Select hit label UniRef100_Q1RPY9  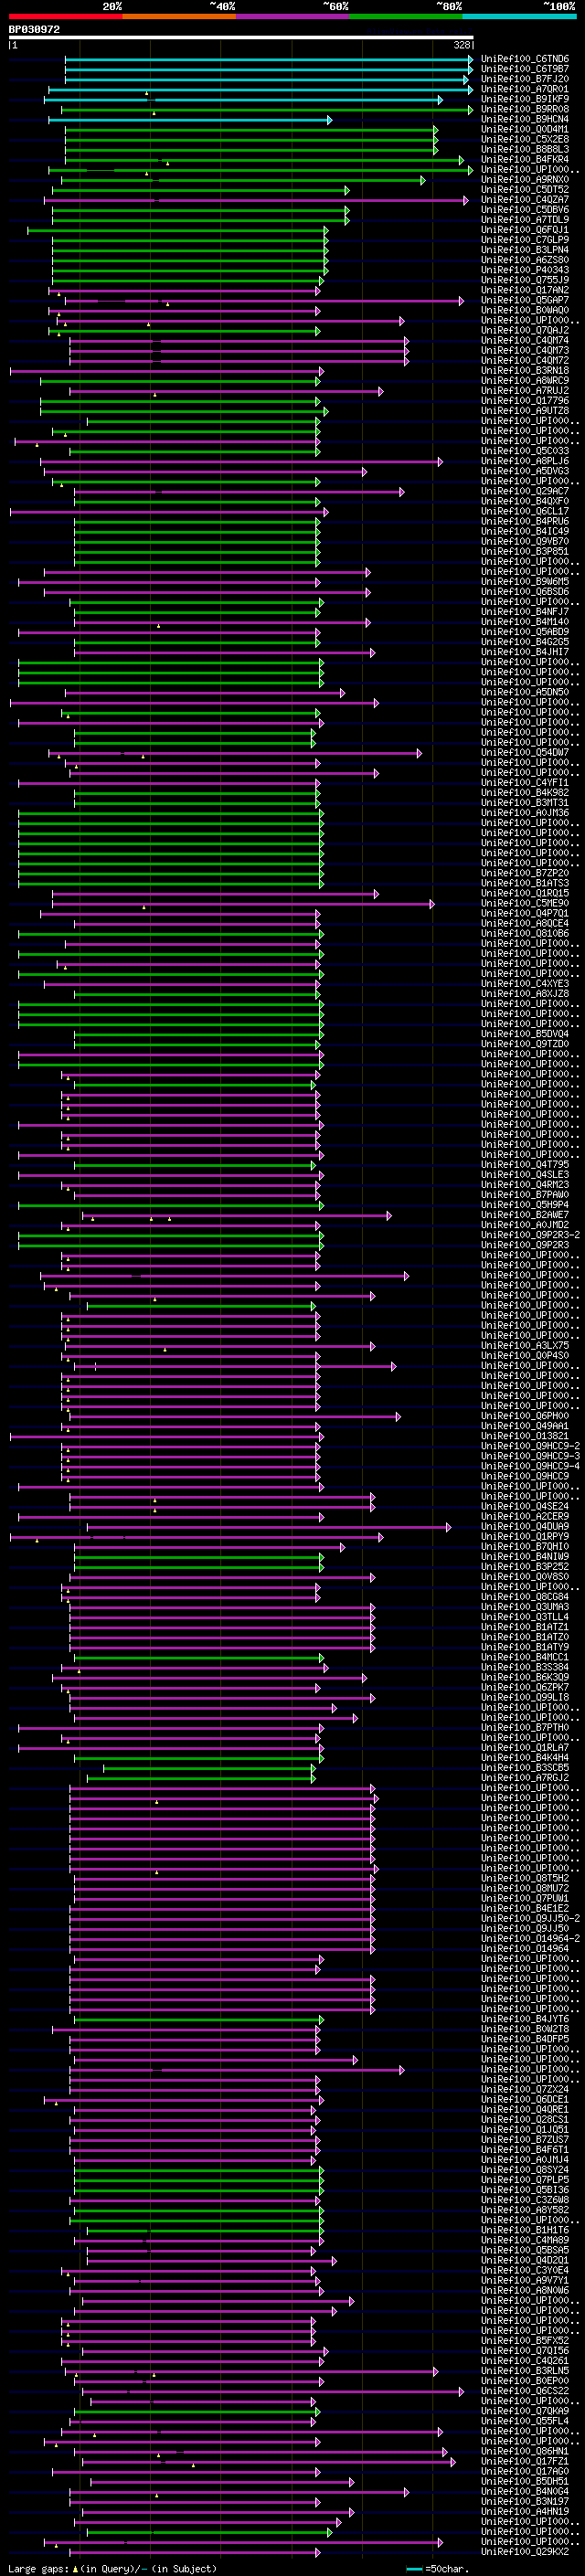524,1537
